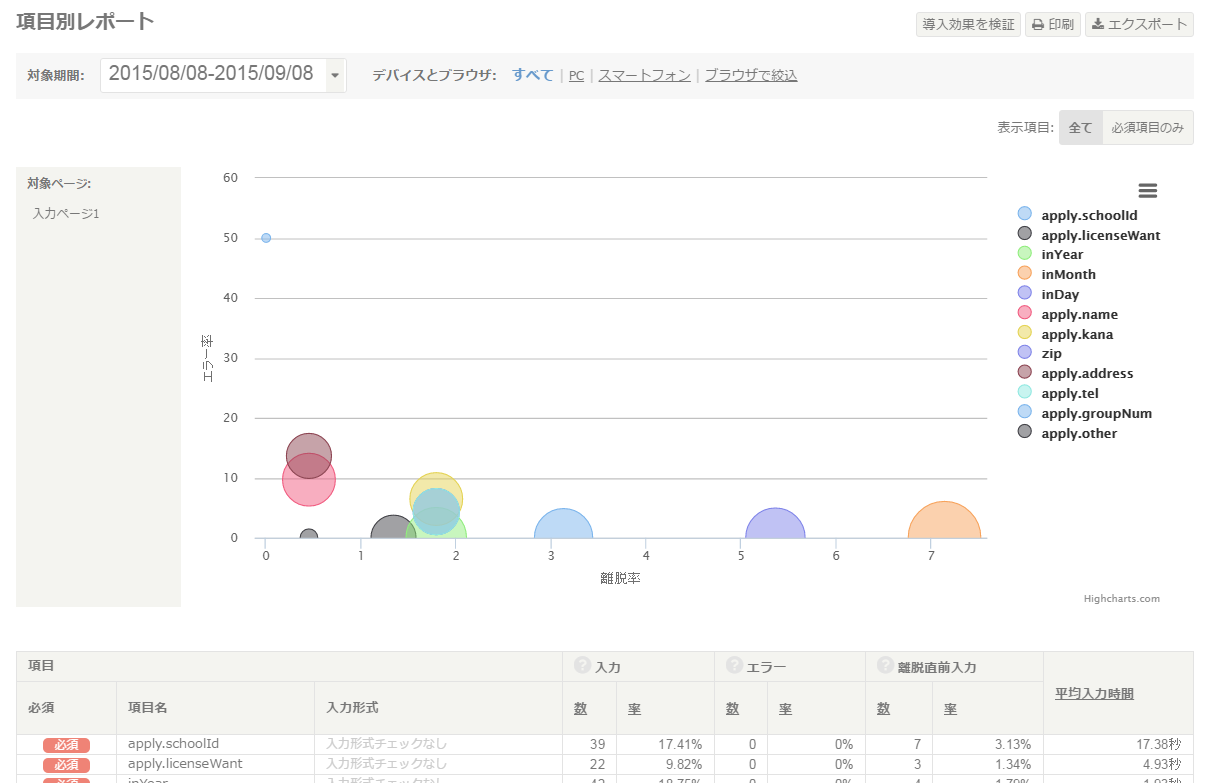This screenshot has width=1212, height=783.
Task: Click the 入力 help question mark icon
Action: (582, 666)
